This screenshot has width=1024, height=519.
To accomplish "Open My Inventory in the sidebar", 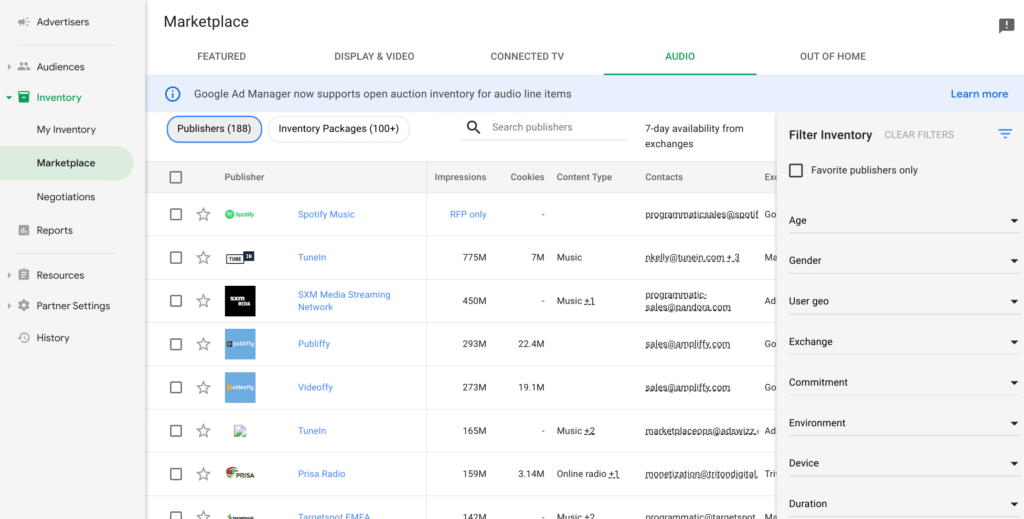I will coord(66,130).
